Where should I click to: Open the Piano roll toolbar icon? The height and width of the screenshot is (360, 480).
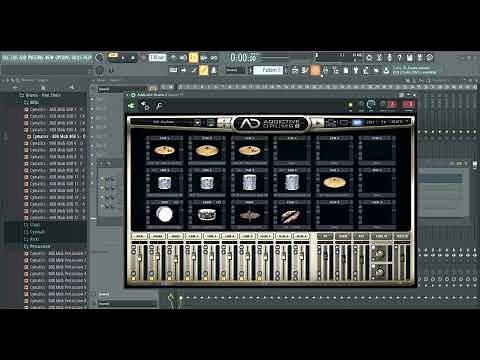(305, 70)
